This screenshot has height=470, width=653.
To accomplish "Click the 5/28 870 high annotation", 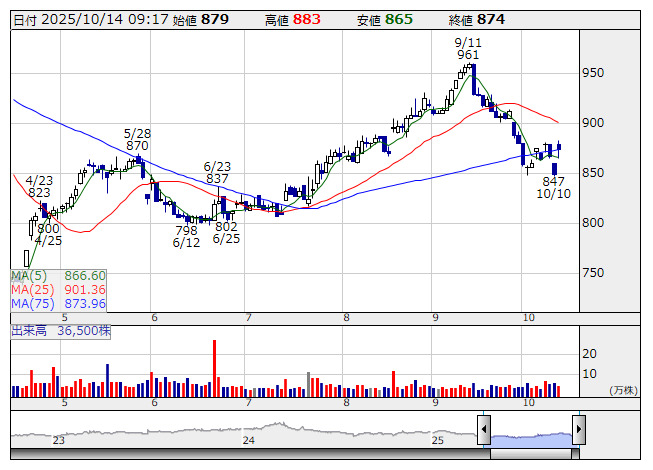I will point(137,140).
